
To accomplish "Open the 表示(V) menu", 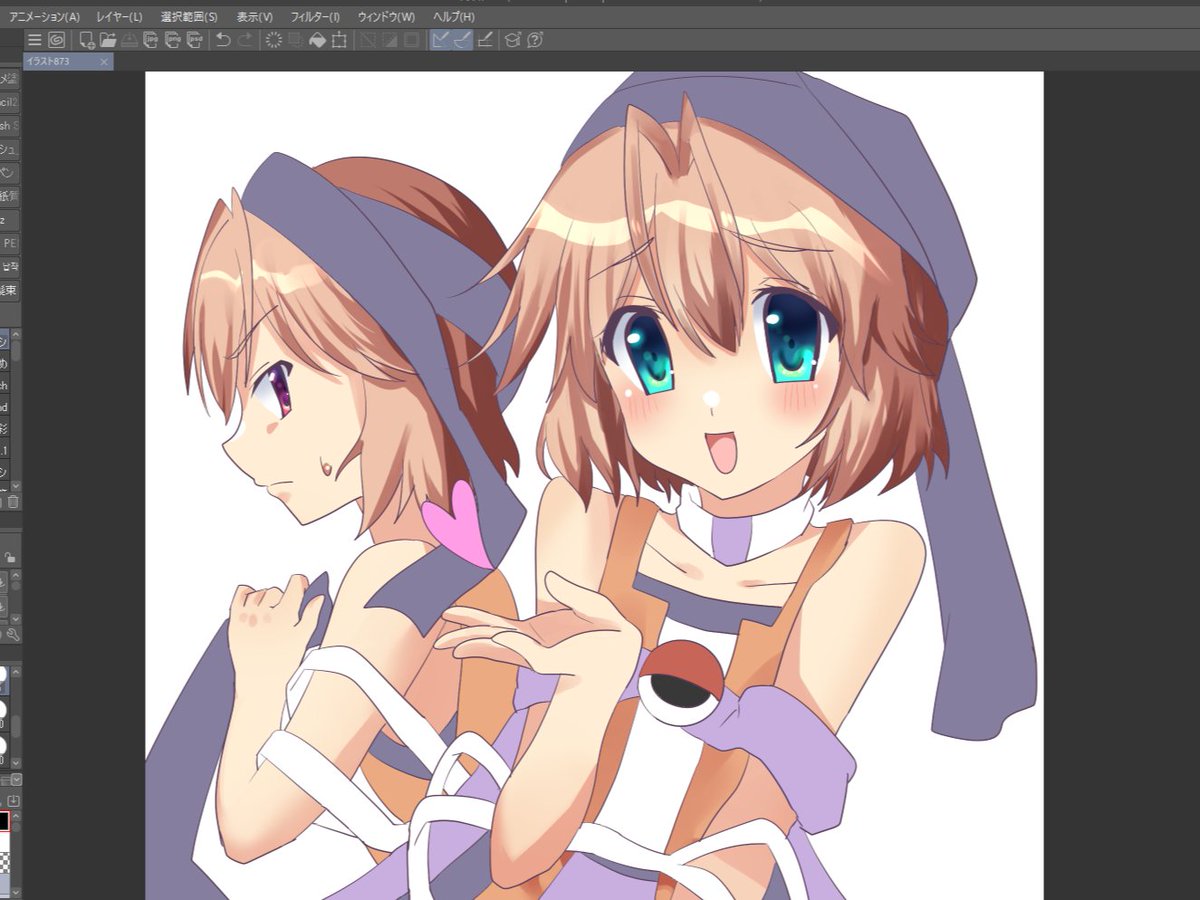I will (x=255, y=17).
